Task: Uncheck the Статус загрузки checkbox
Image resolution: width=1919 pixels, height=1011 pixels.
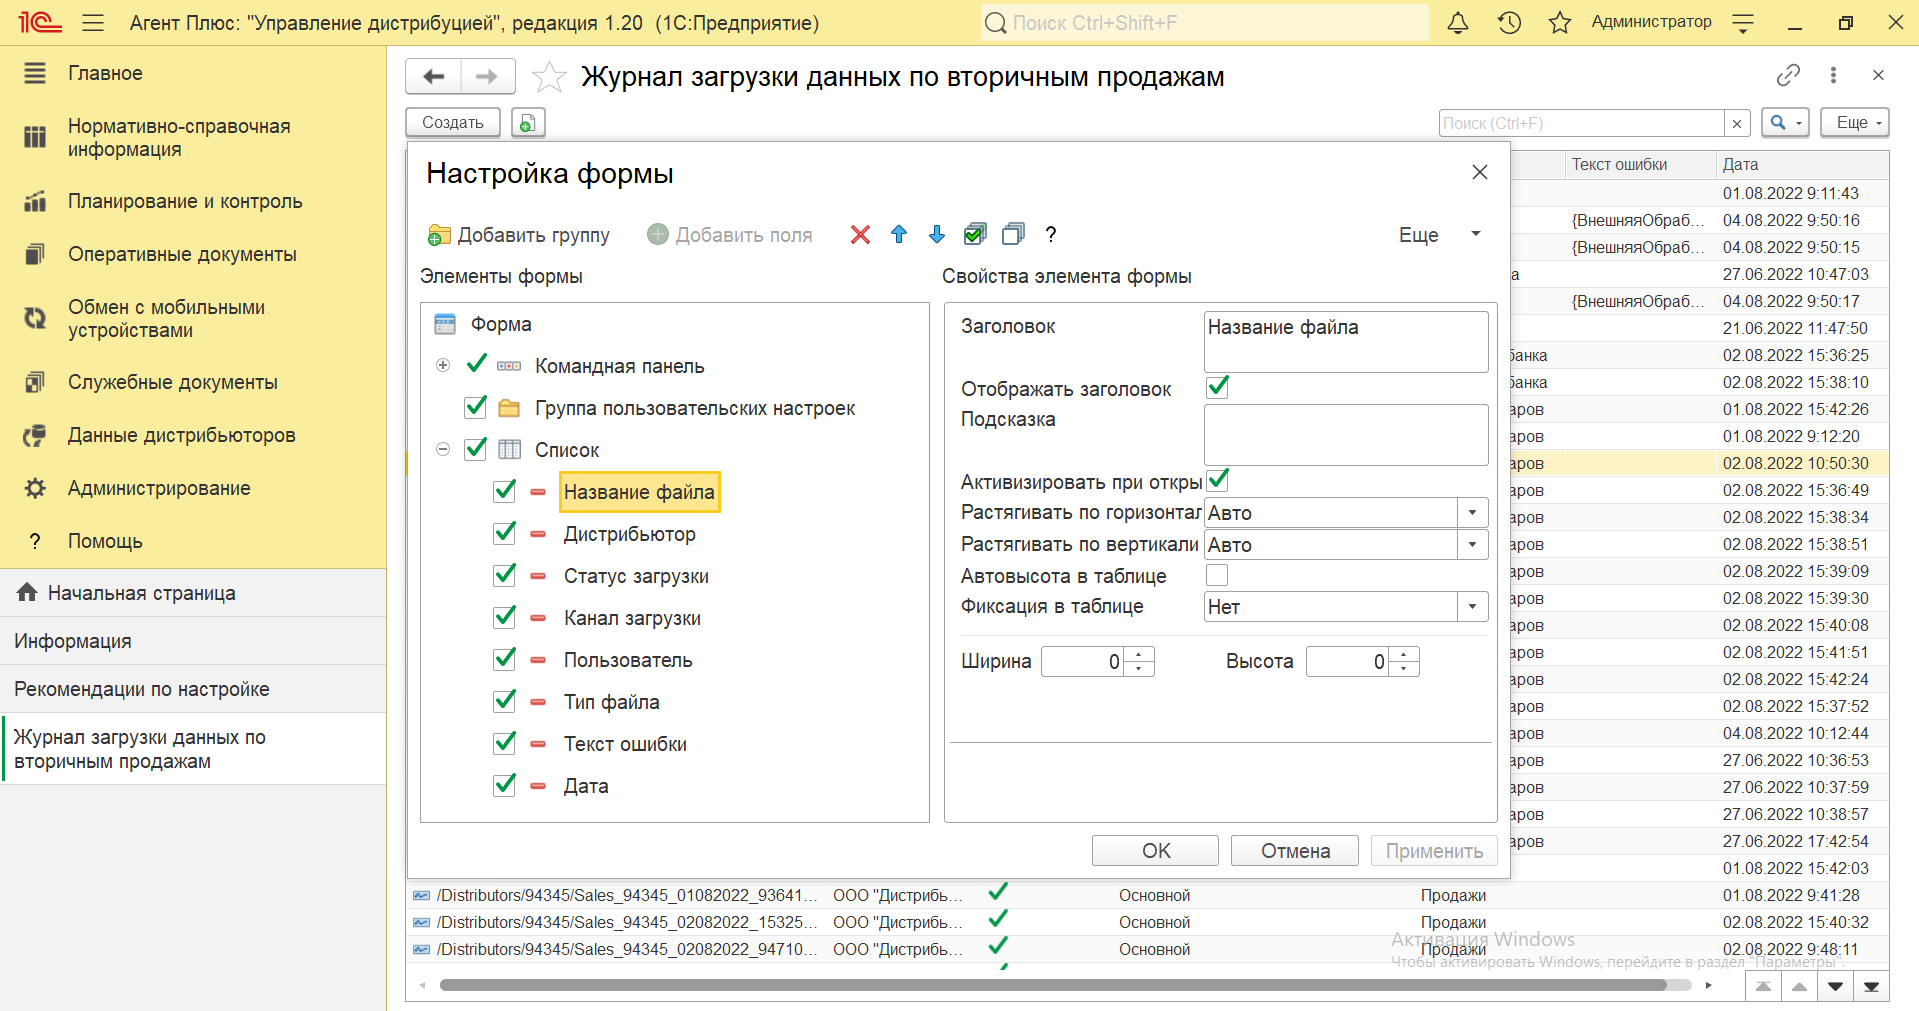Action: 505,575
